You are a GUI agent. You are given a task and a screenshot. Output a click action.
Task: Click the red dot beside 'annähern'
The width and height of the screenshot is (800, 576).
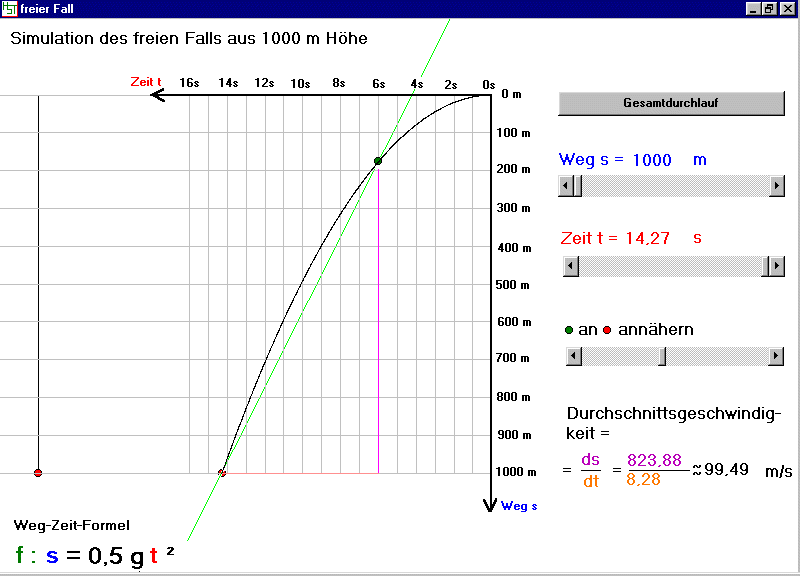click(x=607, y=330)
